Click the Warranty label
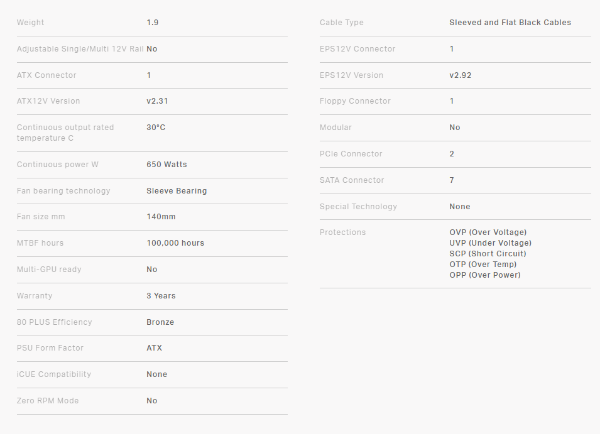The height and width of the screenshot is (434, 600). pyautogui.click(x=35, y=296)
